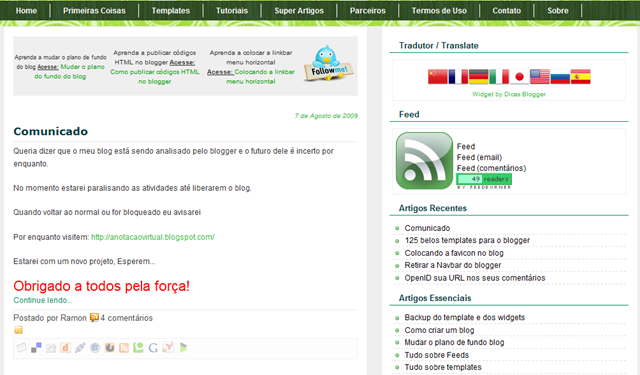Translate page with German flag
This screenshot has height=375, width=640.
(x=478, y=77)
